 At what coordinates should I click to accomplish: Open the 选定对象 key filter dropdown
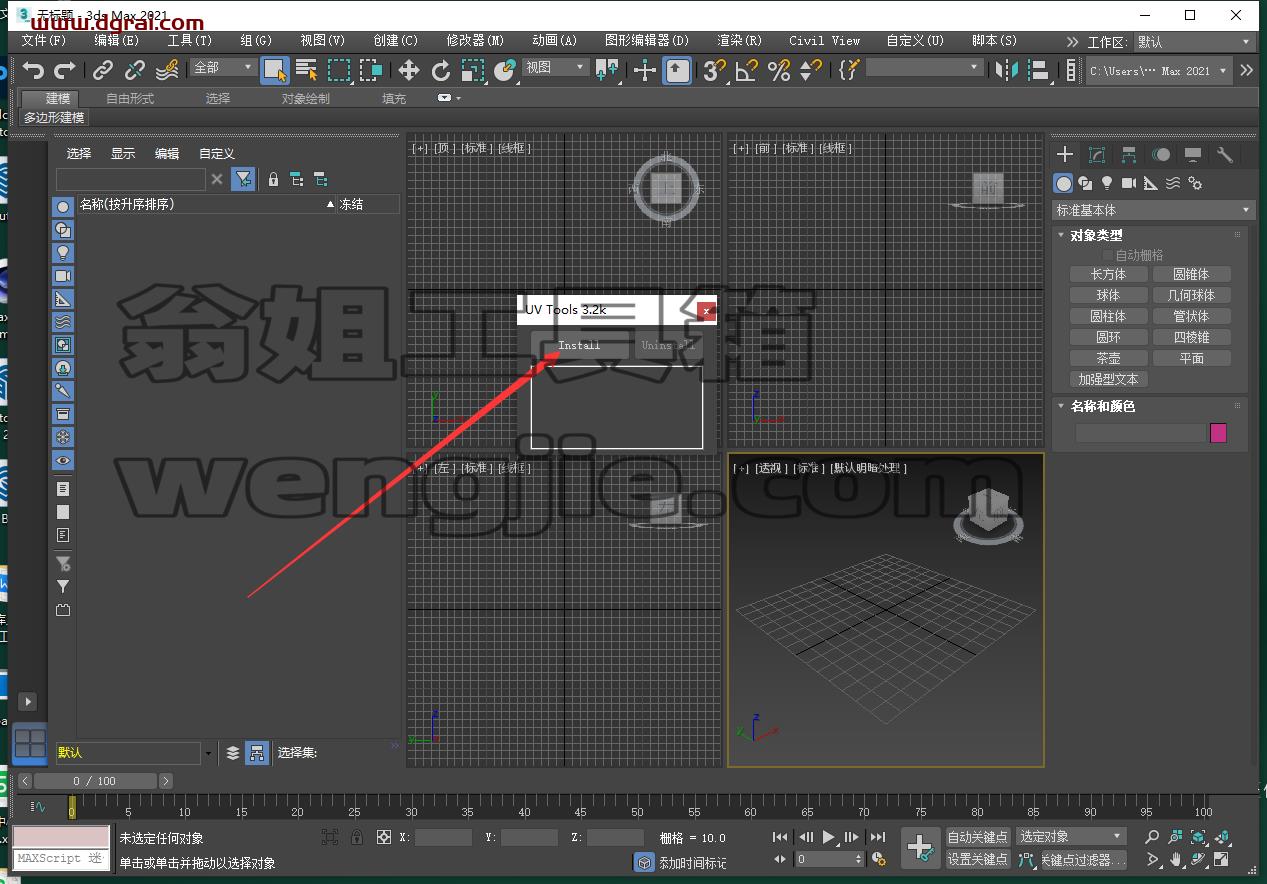1072,836
